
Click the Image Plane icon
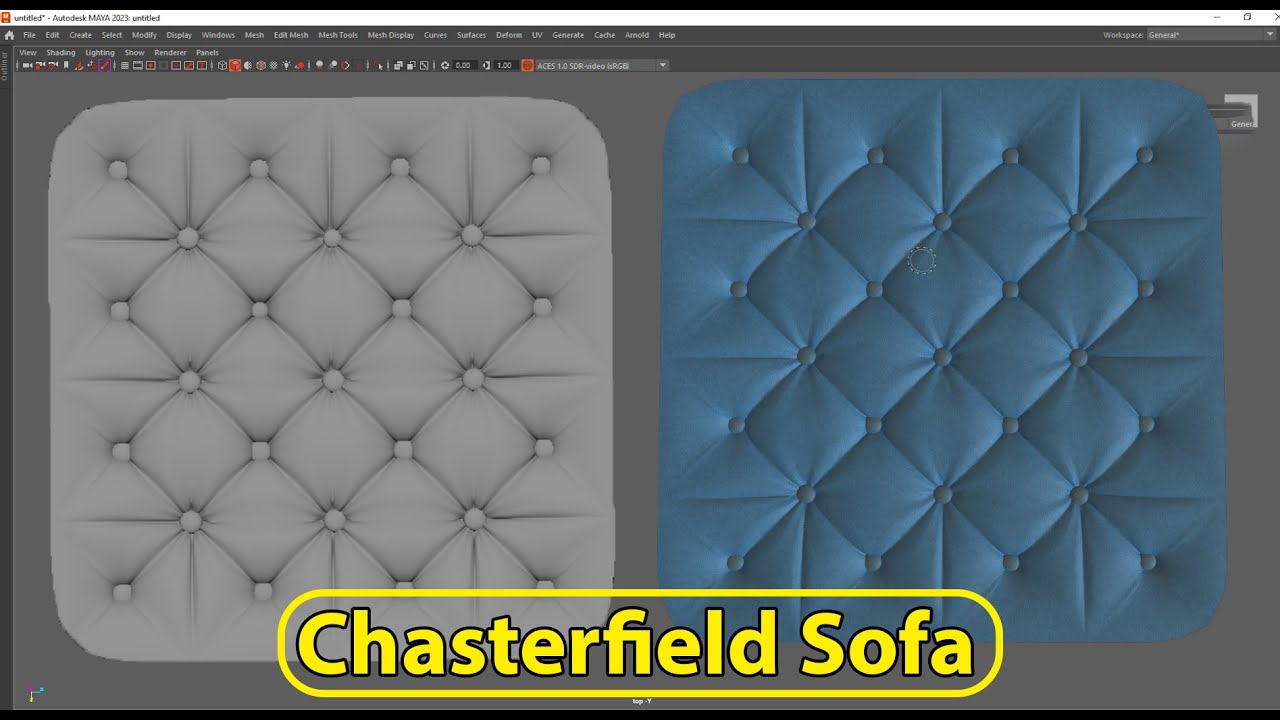pos(79,65)
